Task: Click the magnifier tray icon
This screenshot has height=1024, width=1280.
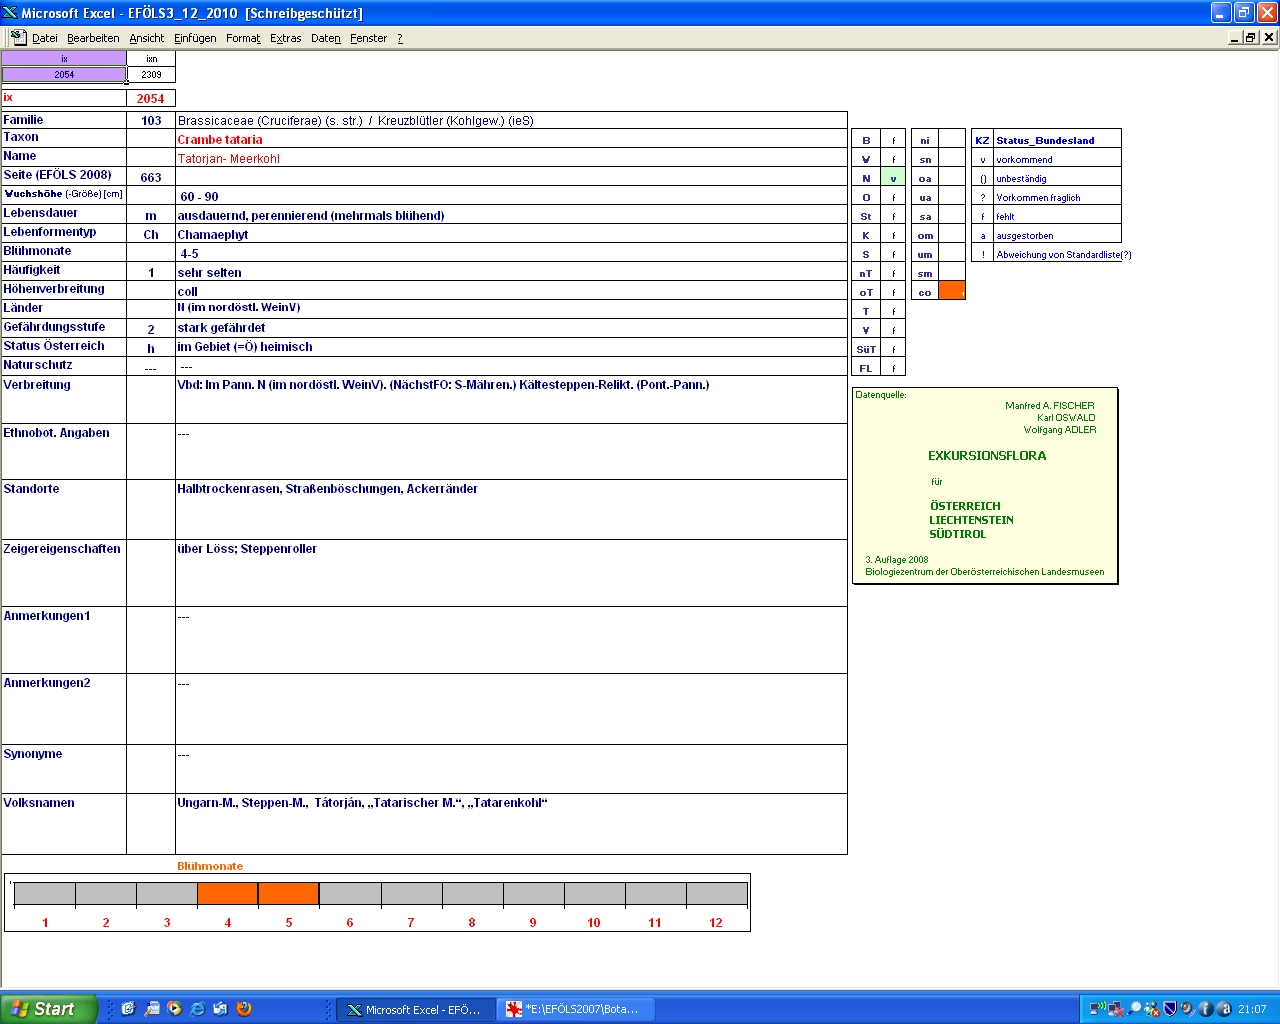Action: pos(1134,1009)
